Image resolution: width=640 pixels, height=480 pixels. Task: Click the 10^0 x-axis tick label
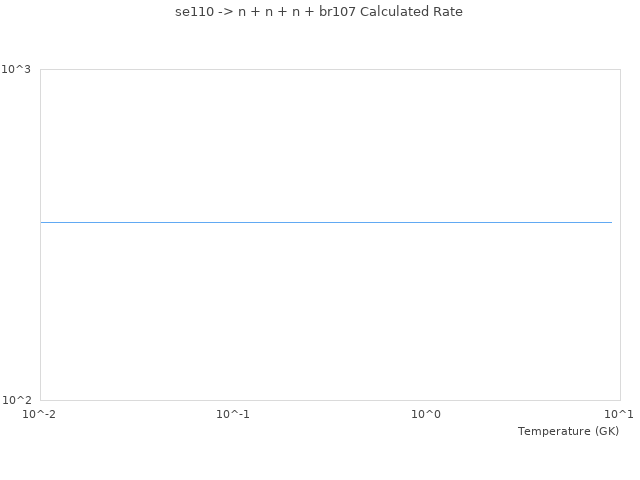(x=426, y=414)
